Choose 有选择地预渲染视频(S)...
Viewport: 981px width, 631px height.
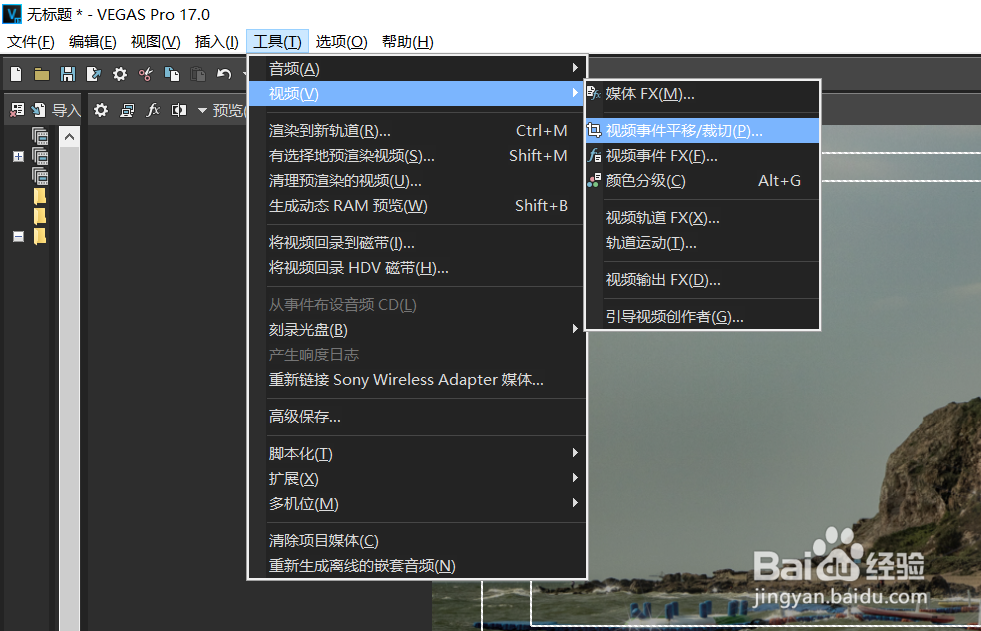click(417, 156)
